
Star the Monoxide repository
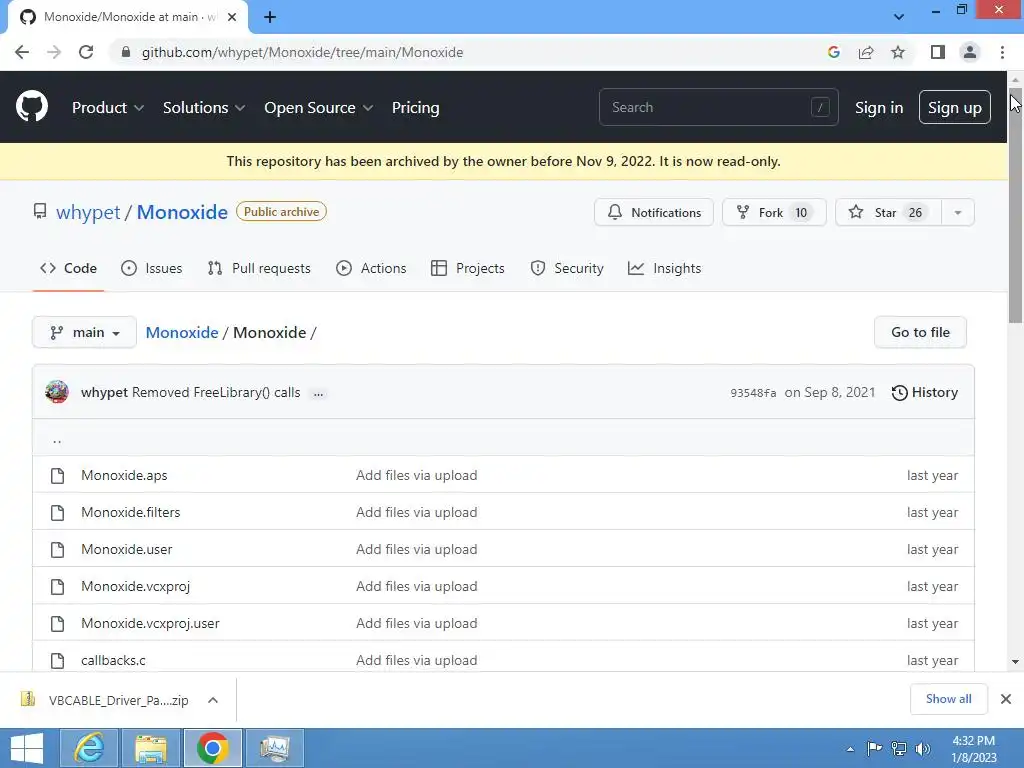(888, 213)
